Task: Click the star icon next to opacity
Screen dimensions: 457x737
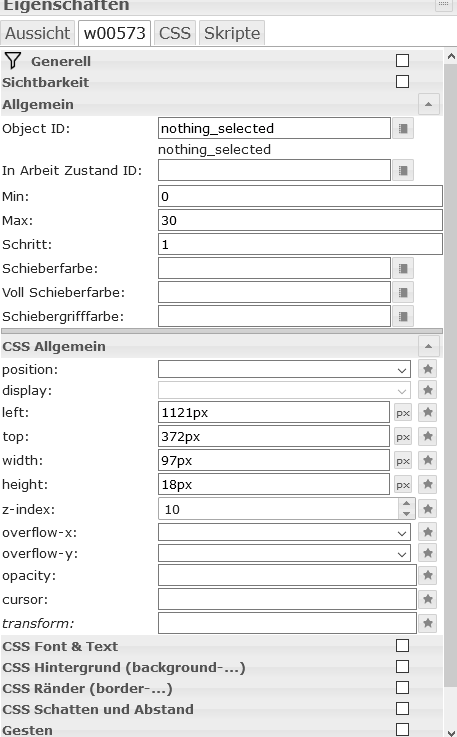Action: click(428, 575)
